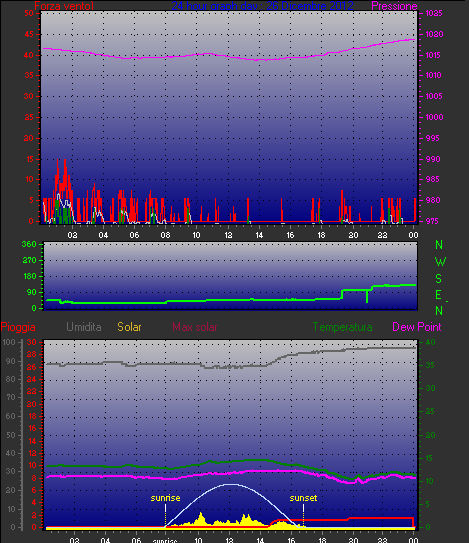This screenshot has width=469, height=543.
Task: Select the 'Max solar' legend label
Action: point(195,327)
